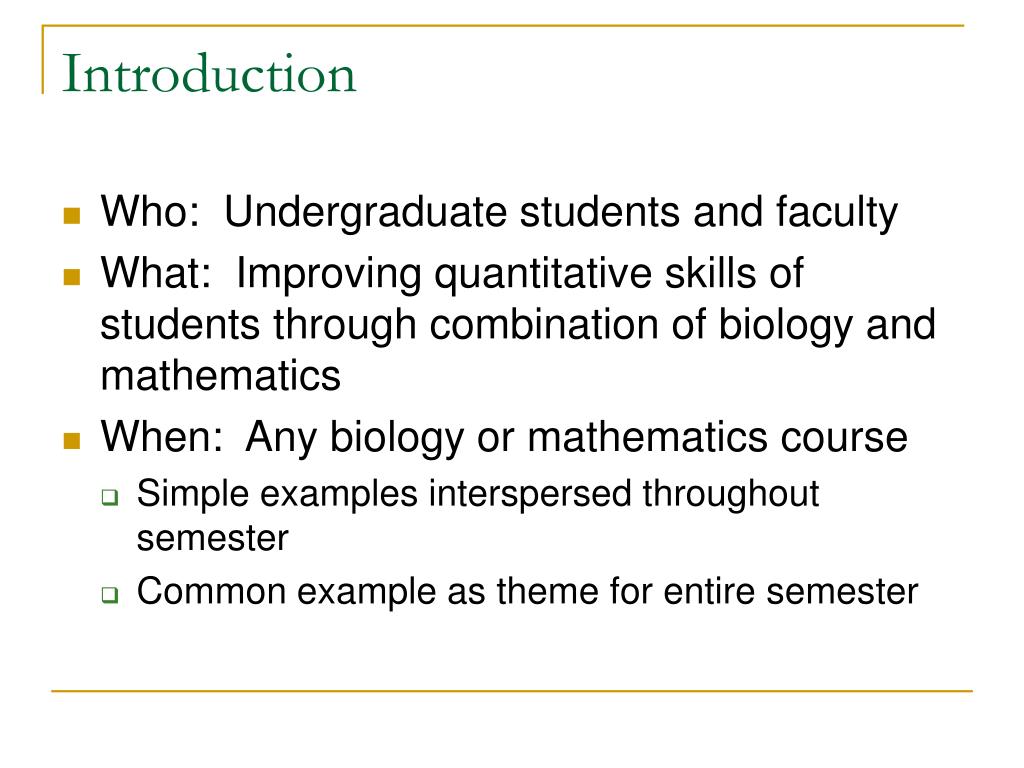Click the When: label
This screenshot has width=1024, height=768.
tap(162, 436)
